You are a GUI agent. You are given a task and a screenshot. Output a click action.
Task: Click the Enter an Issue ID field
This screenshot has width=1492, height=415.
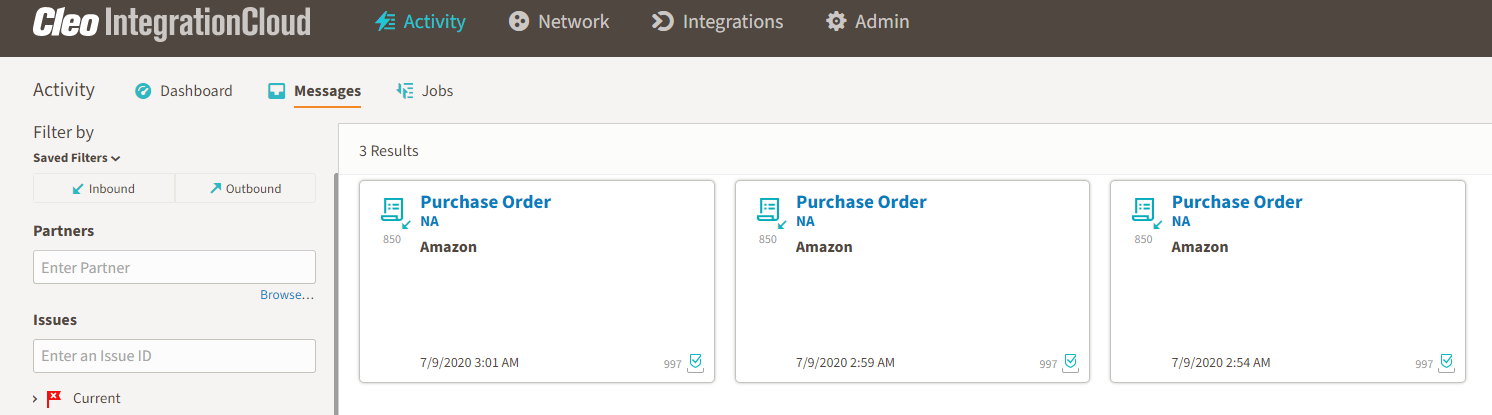pos(174,356)
